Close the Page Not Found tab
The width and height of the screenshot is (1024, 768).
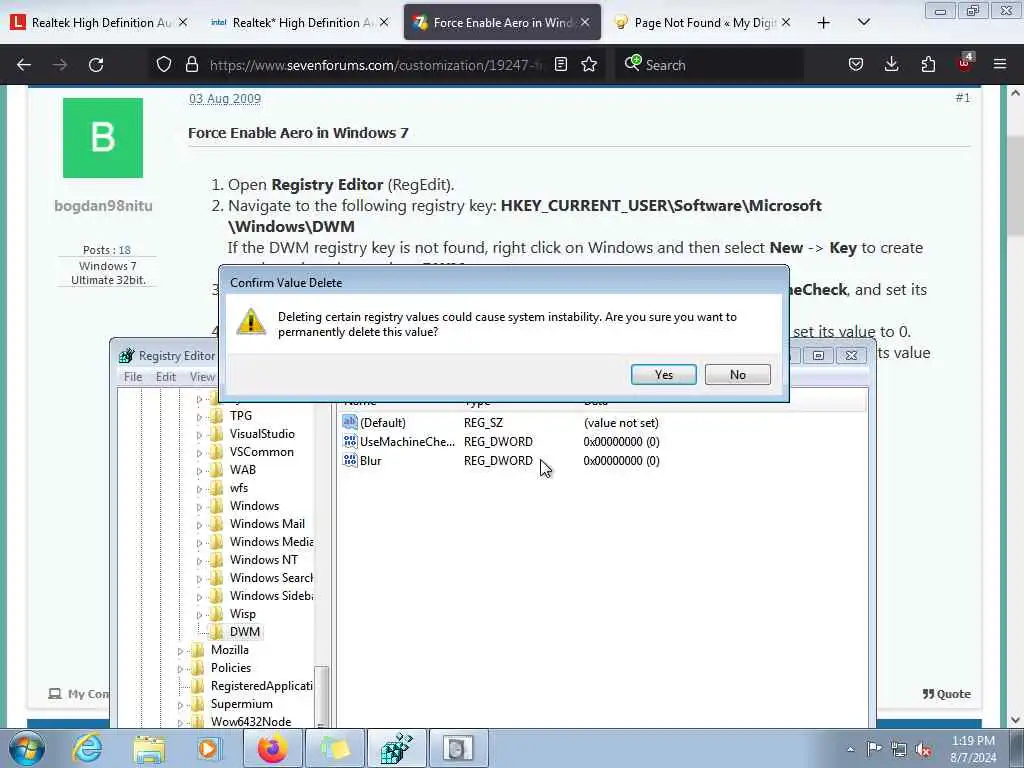786,22
